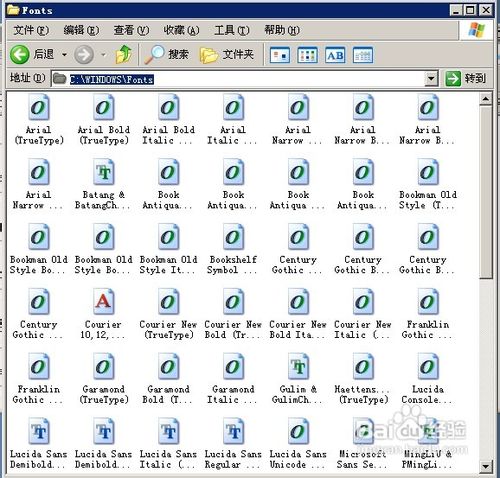The width and height of the screenshot is (500, 478).
Task: Open the Back button history dropdown arrow
Action: [x=64, y=55]
